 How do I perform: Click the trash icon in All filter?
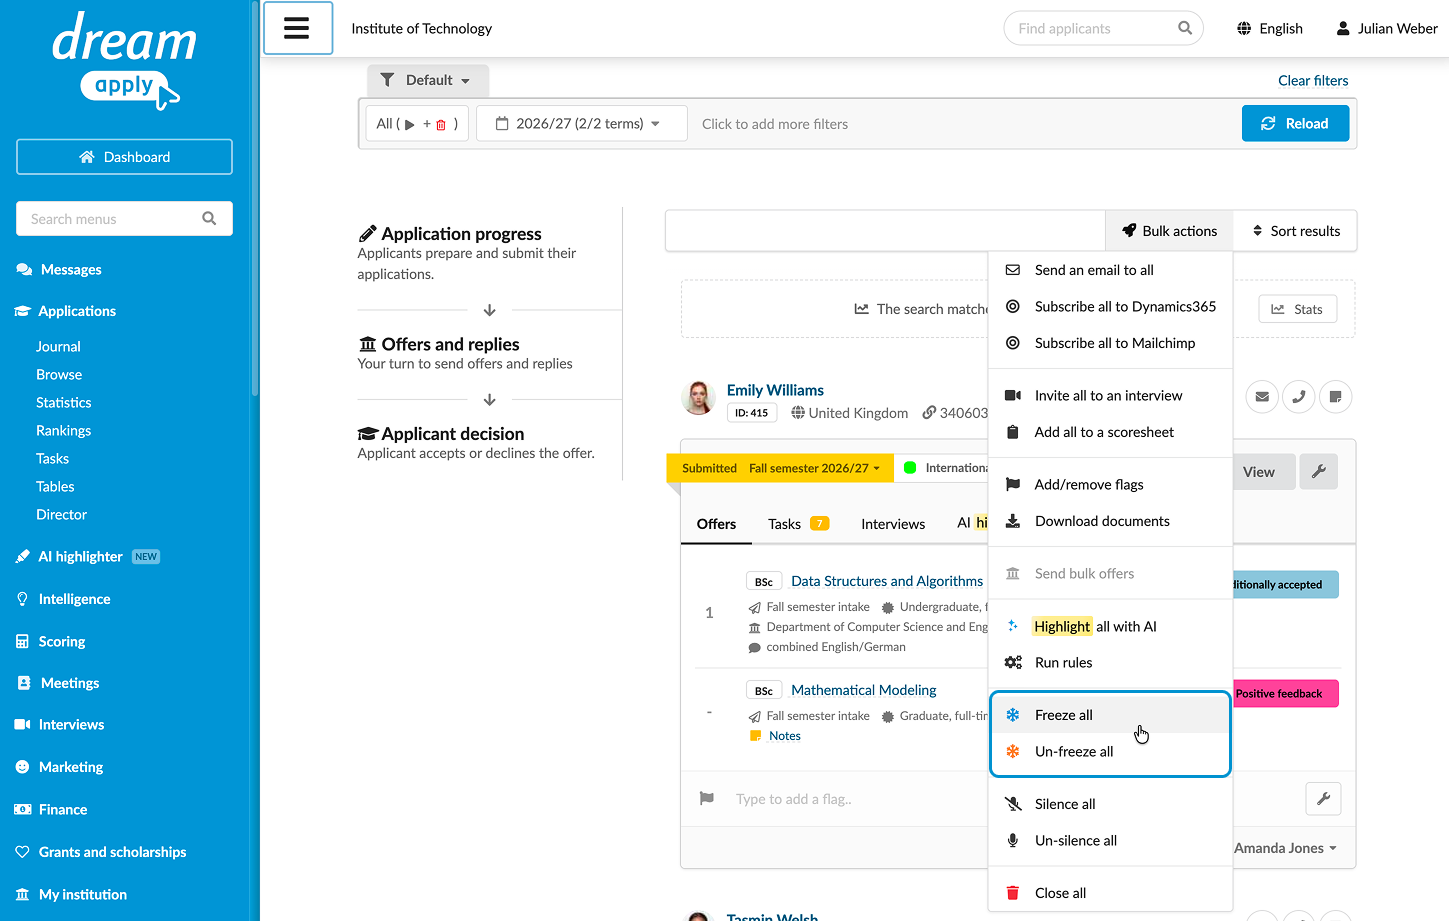click(x=441, y=125)
